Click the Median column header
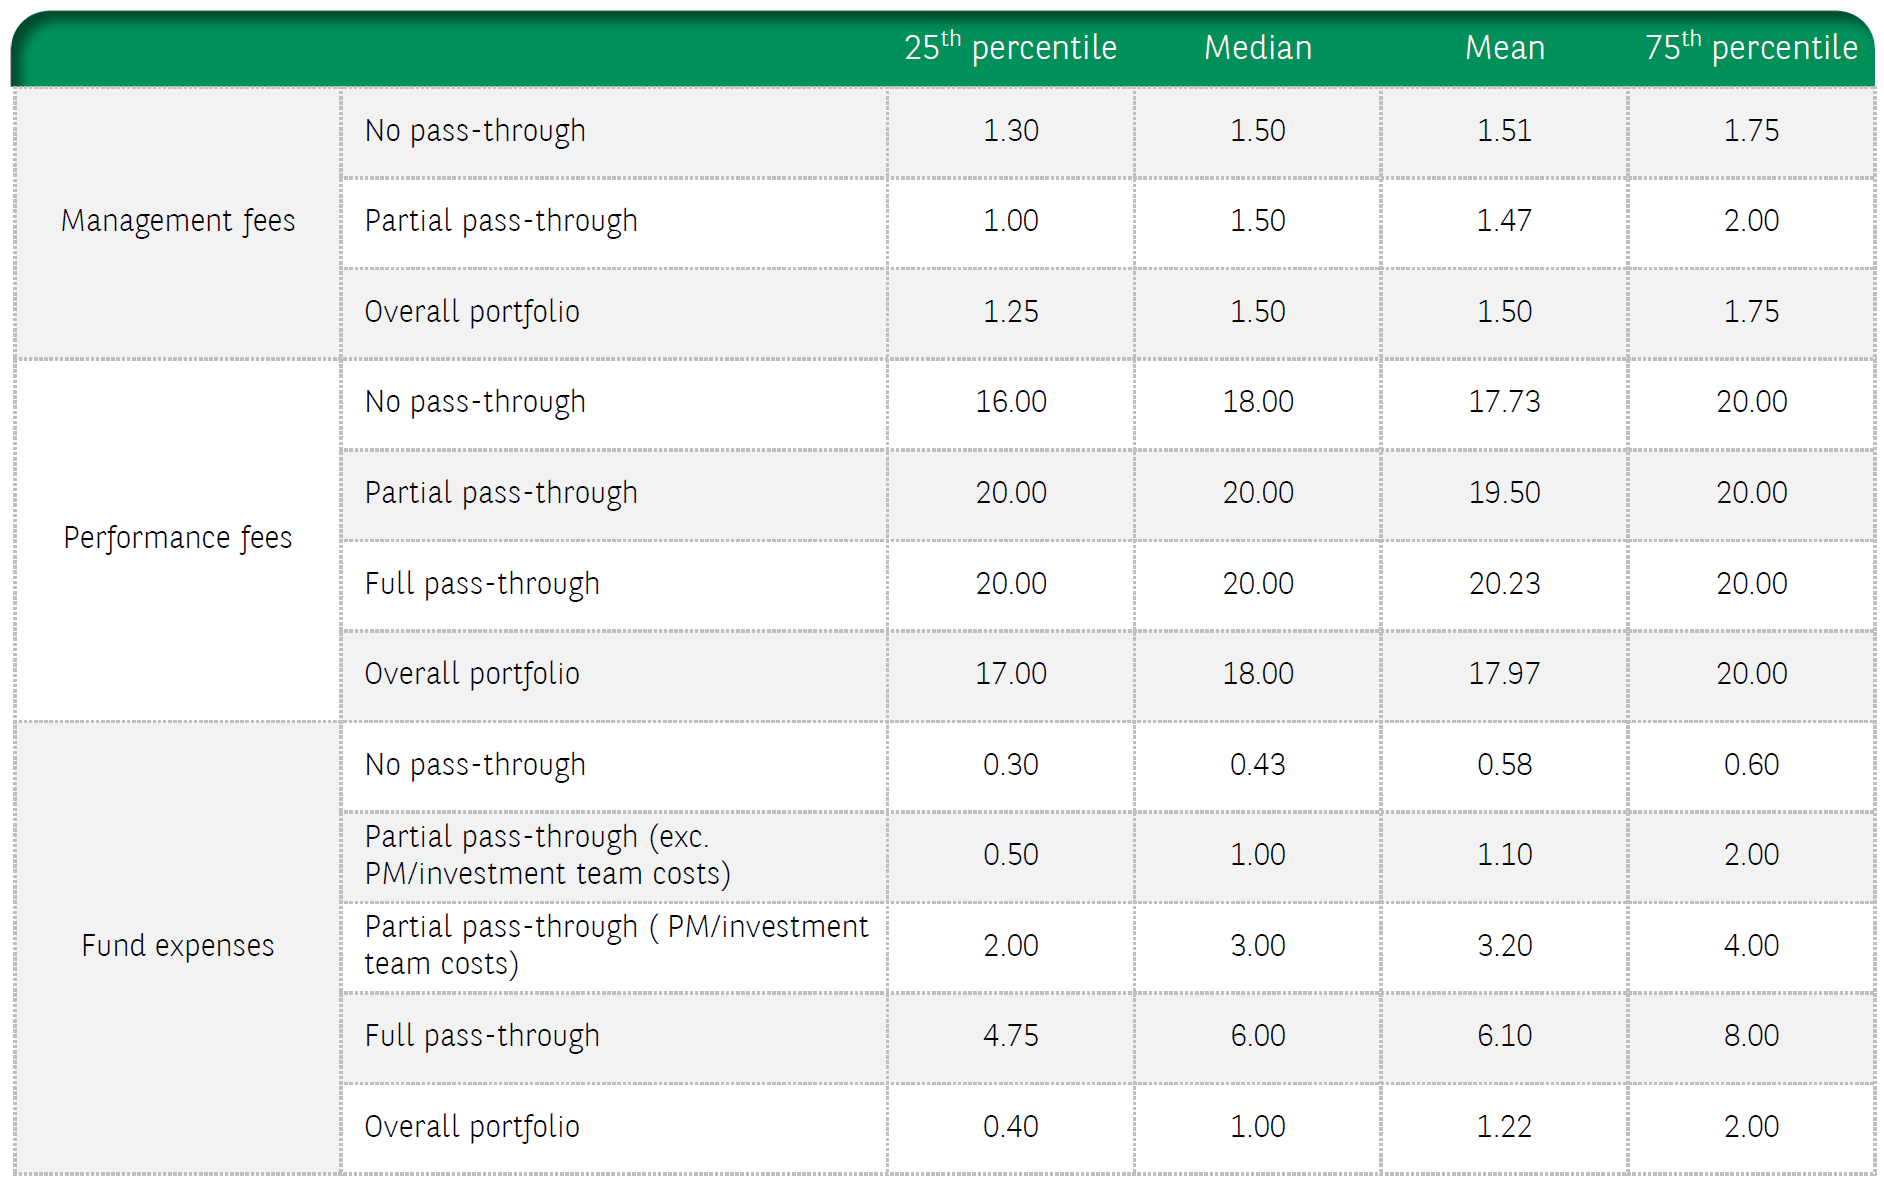The image size is (1884, 1186). [1257, 48]
